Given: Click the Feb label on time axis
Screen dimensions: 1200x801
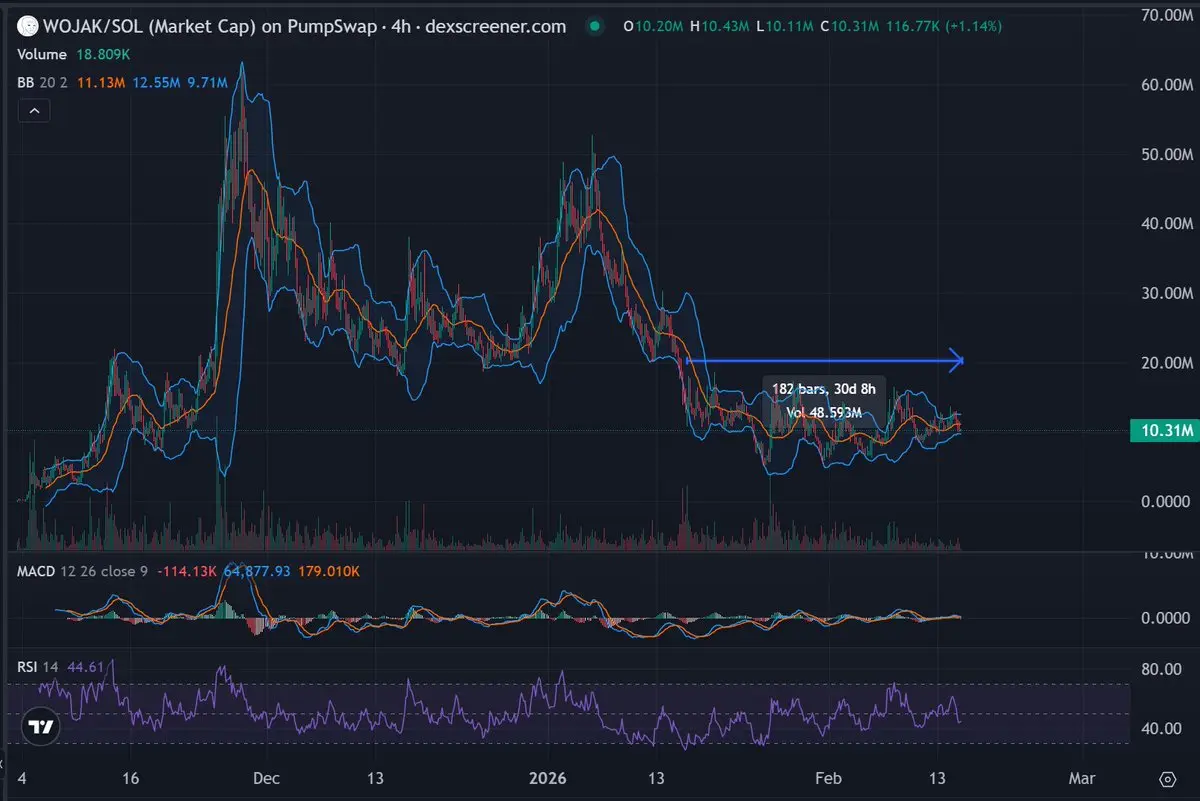Looking at the screenshot, I should pyautogui.click(x=827, y=778).
